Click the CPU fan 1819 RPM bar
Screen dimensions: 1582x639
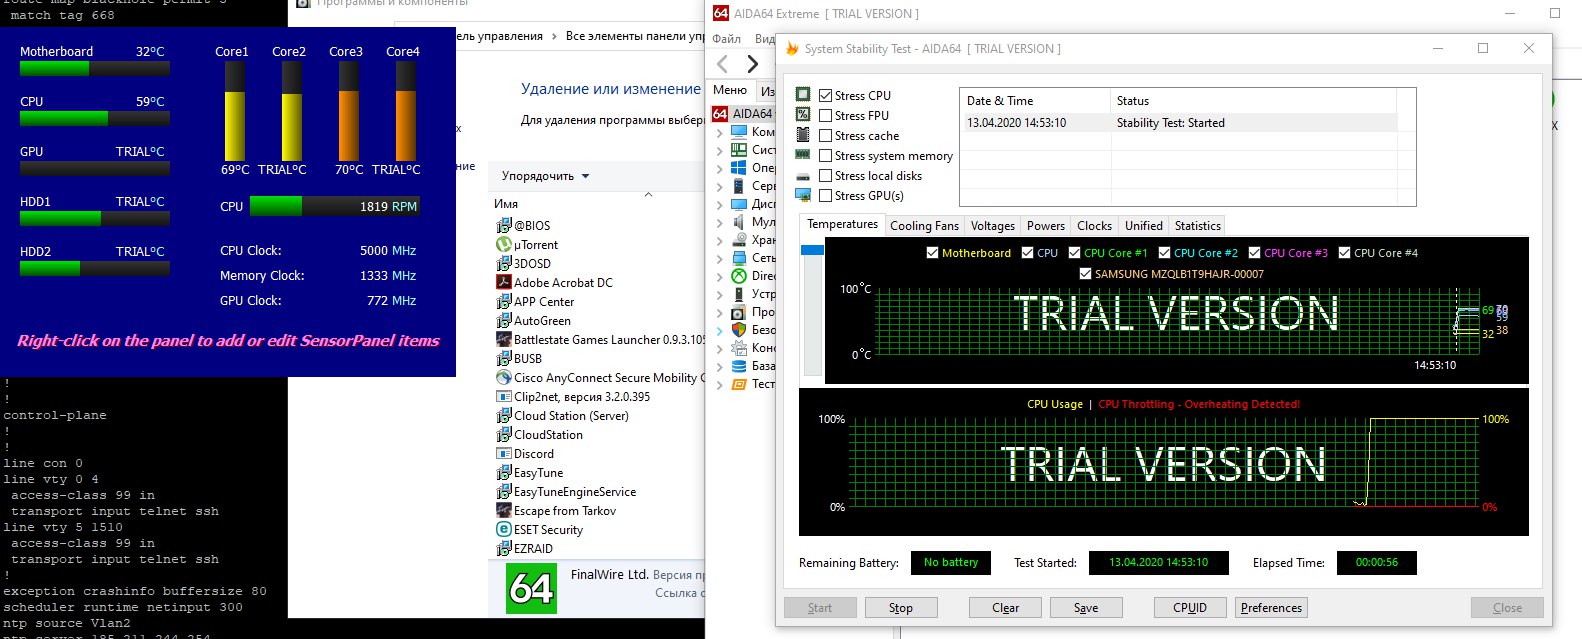click(335, 206)
